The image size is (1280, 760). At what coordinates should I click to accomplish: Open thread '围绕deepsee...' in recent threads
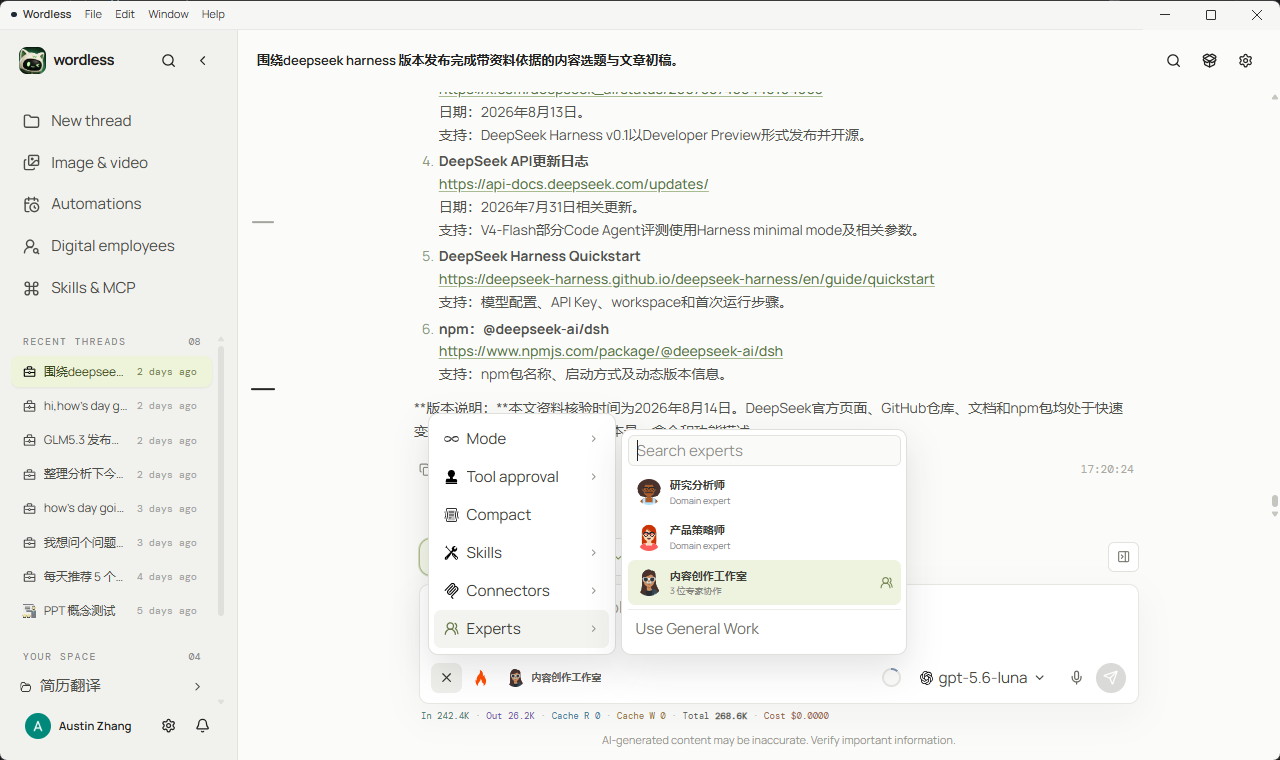pyautogui.click(x=112, y=372)
